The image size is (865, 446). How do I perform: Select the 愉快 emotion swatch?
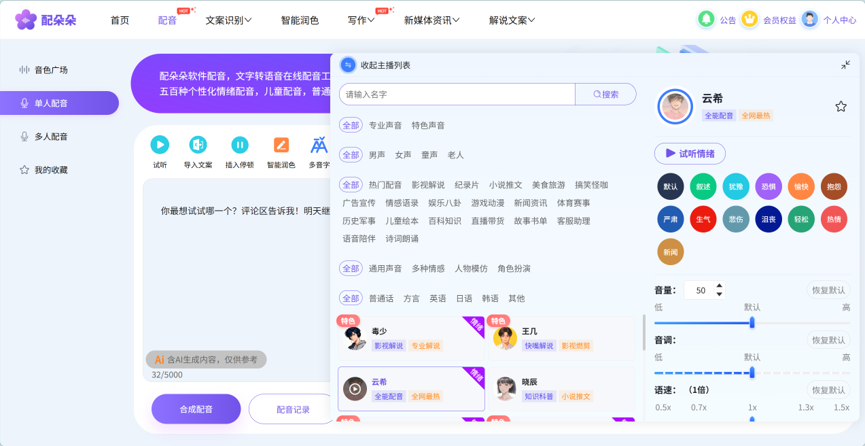pyautogui.click(x=801, y=187)
